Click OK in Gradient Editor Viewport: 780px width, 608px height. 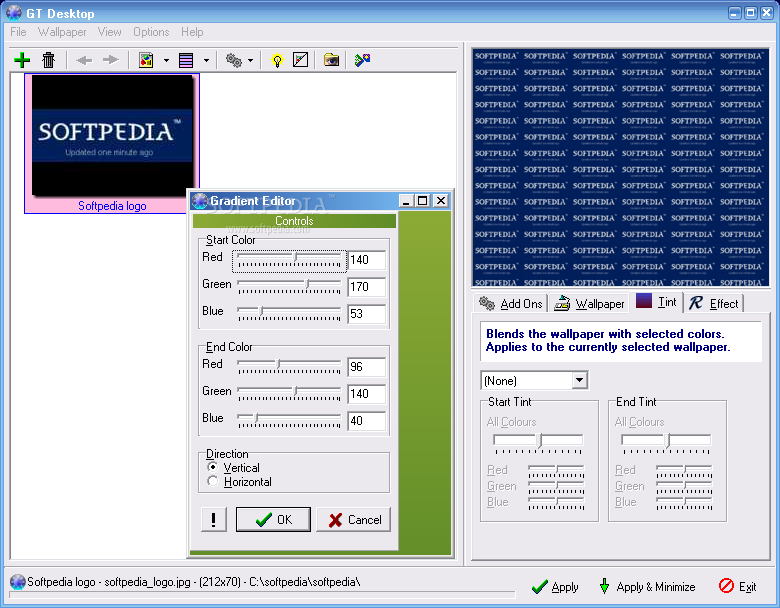[x=273, y=519]
